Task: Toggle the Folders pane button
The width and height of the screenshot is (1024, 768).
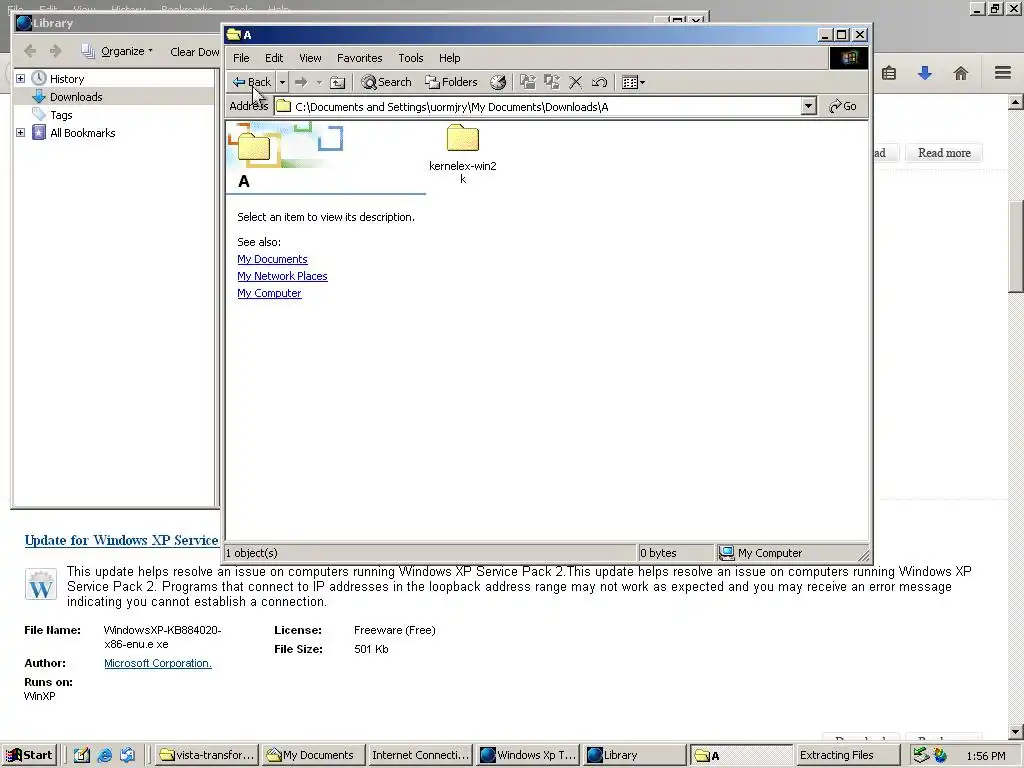Action: (x=451, y=82)
